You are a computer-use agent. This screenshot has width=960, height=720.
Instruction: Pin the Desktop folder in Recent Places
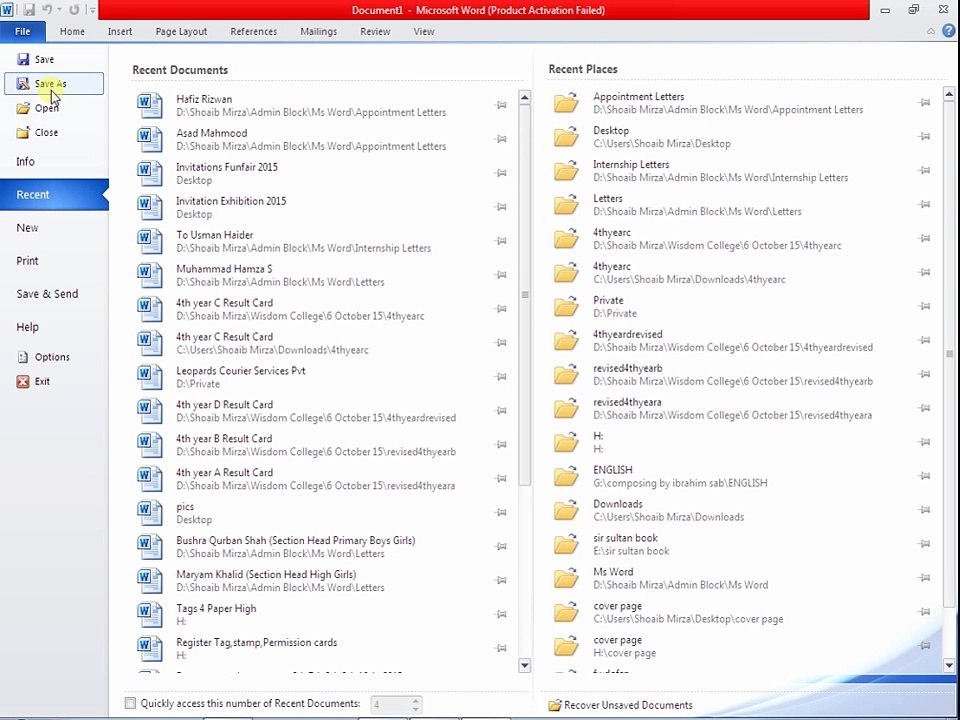tap(924, 137)
